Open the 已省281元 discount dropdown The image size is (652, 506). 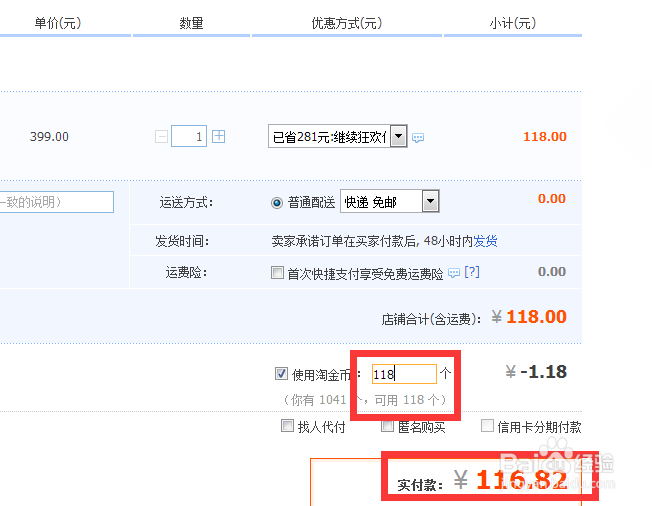point(338,136)
